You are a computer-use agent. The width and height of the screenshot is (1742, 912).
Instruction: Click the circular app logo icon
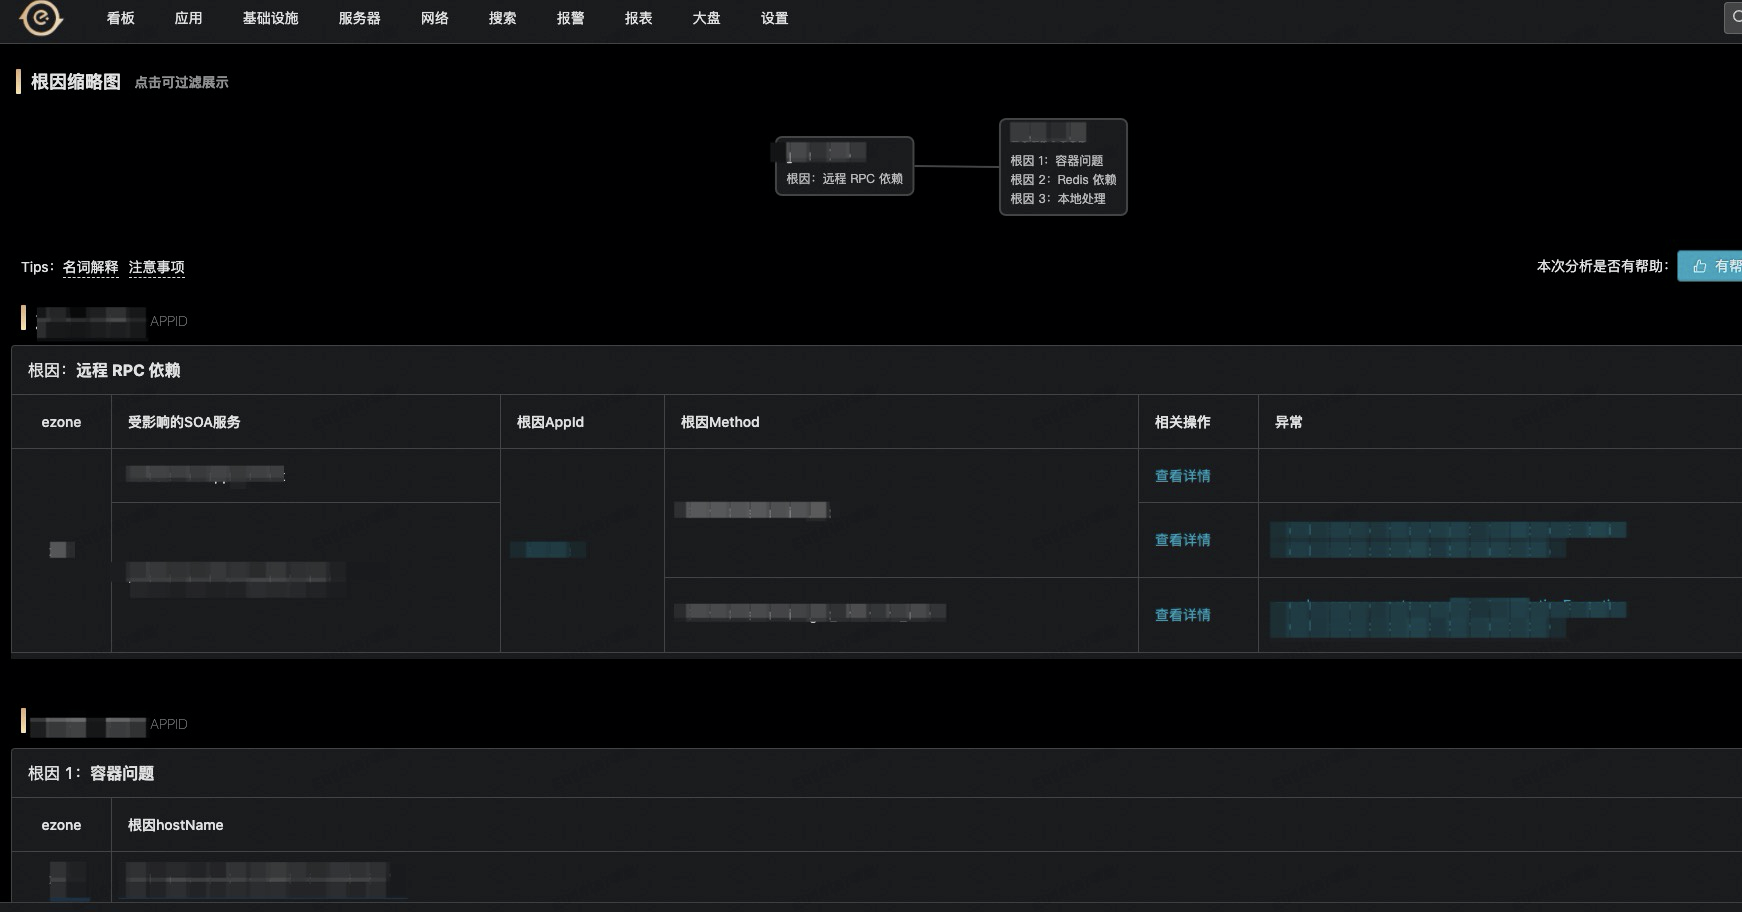pos(41,17)
